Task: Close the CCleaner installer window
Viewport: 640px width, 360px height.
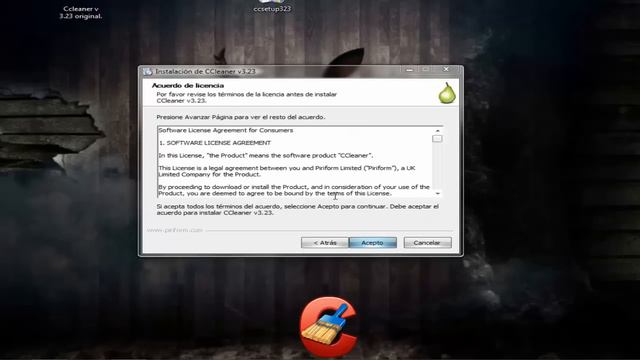Action: (446, 69)
